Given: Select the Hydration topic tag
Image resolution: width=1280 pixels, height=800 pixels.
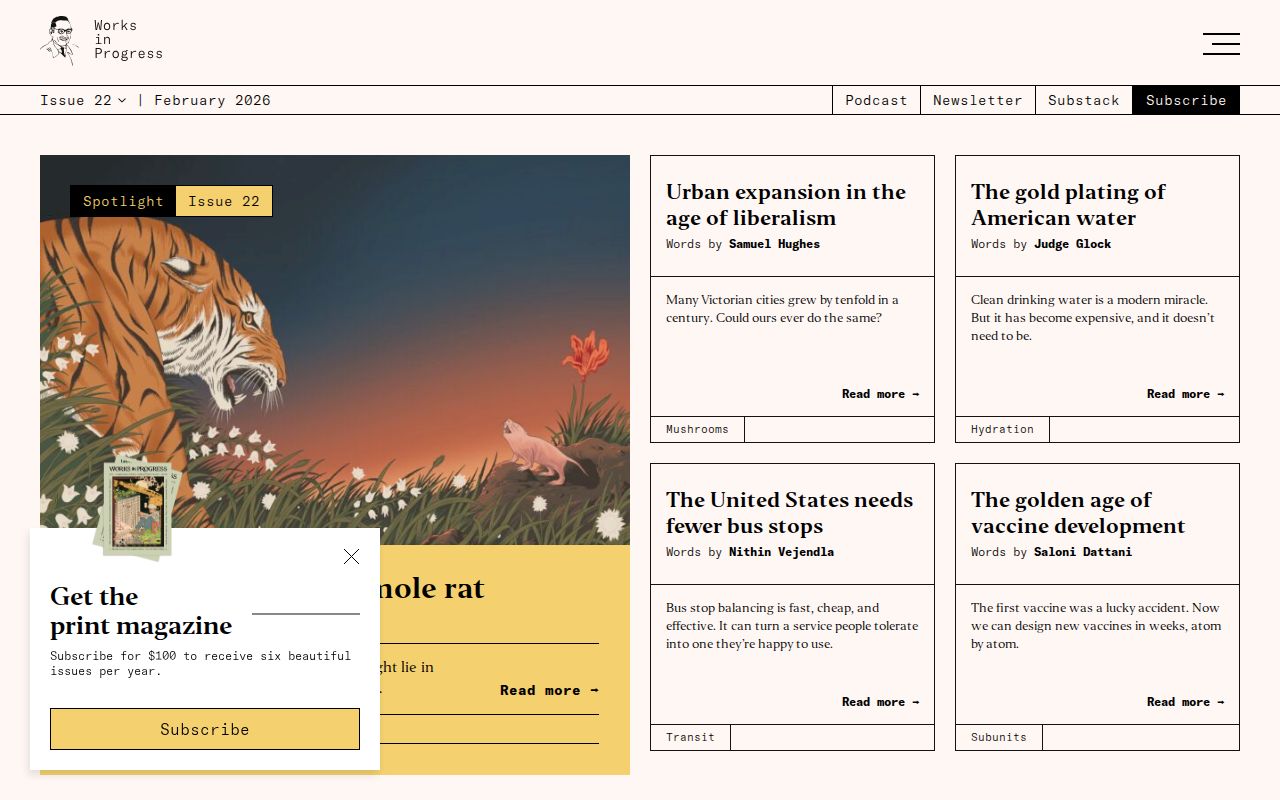Looking at the screenshot, I should (1002, 429).
